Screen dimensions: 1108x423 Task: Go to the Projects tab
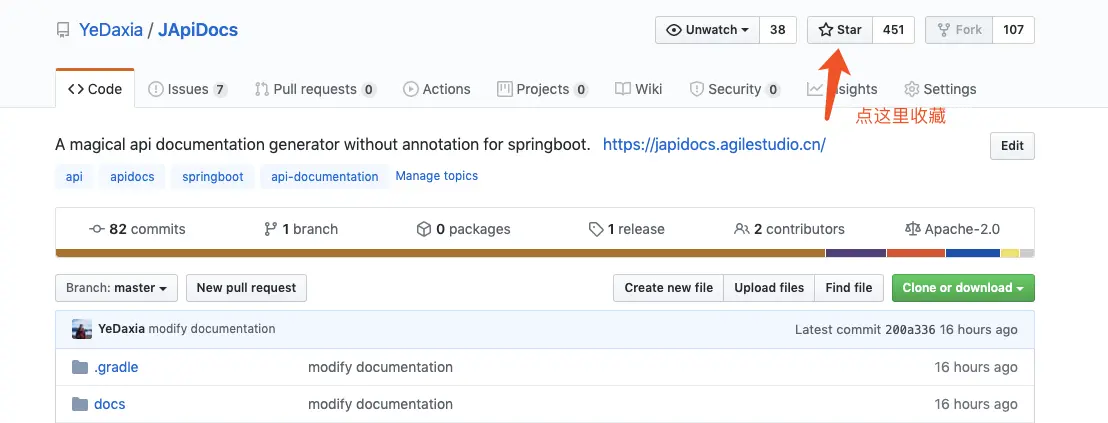click(542, 89)
